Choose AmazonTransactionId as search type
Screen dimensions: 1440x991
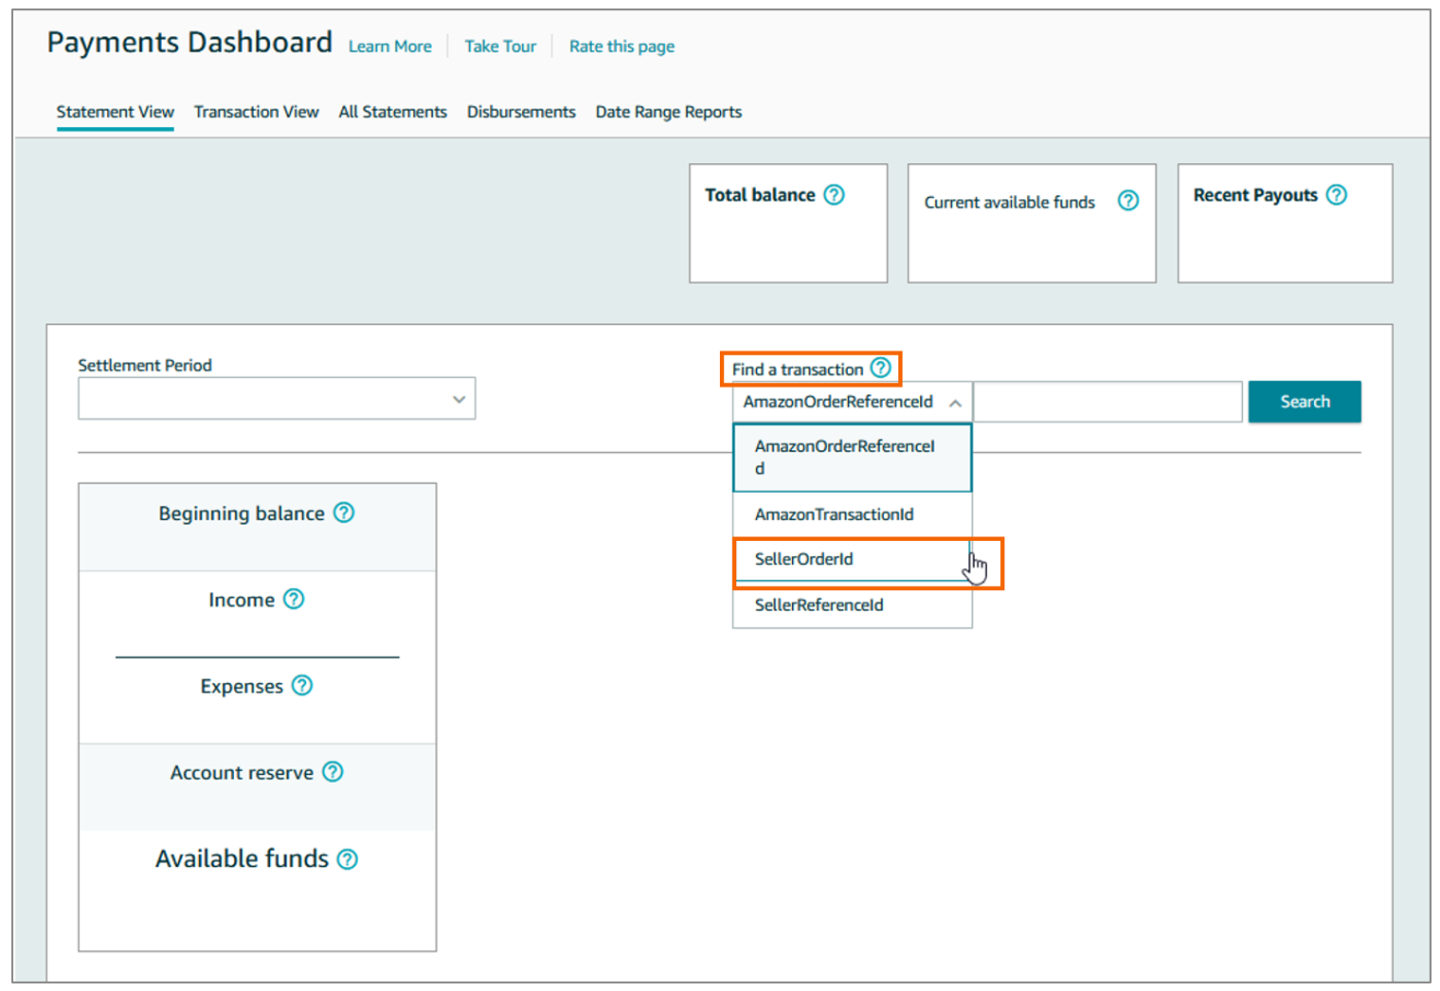833,514
